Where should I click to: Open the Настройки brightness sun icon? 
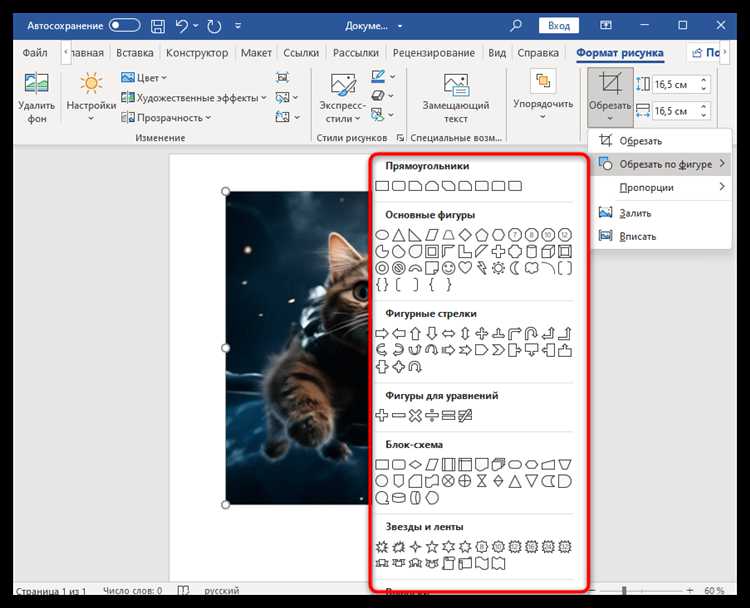coord(91,83)
